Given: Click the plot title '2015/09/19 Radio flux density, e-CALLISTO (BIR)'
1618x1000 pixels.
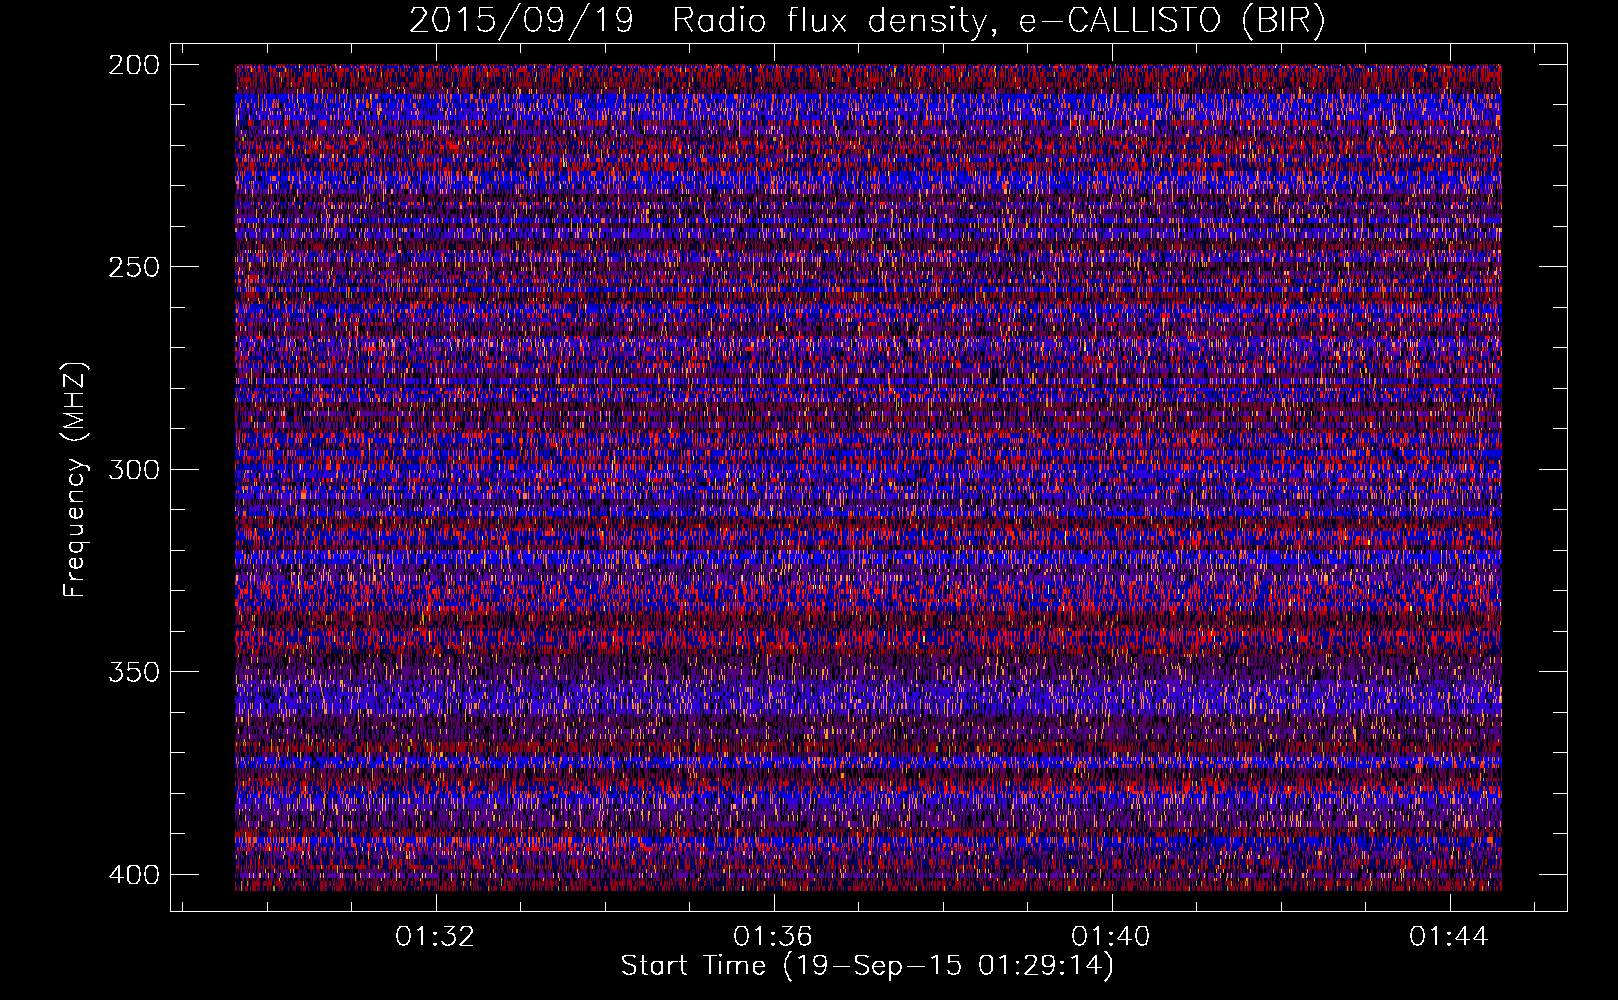Looking at the screenshot, I should pos(867,21).
